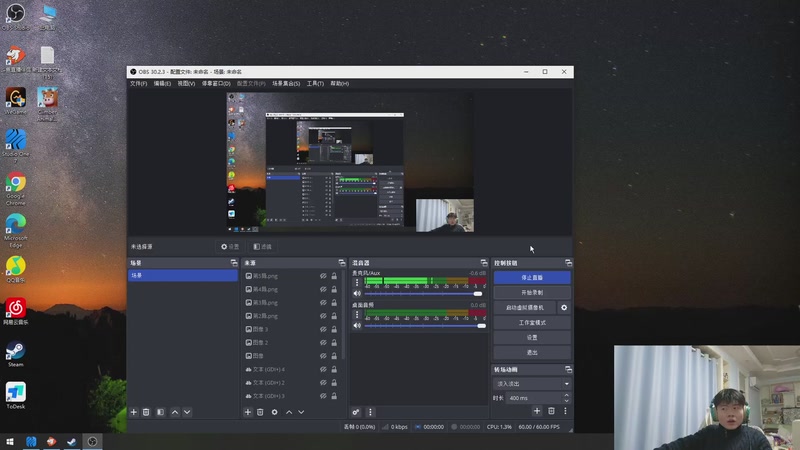The image size is (800, 450).
Task: Click the 开始录制 button
Action: pyautogui.click(x=532, y=293)
